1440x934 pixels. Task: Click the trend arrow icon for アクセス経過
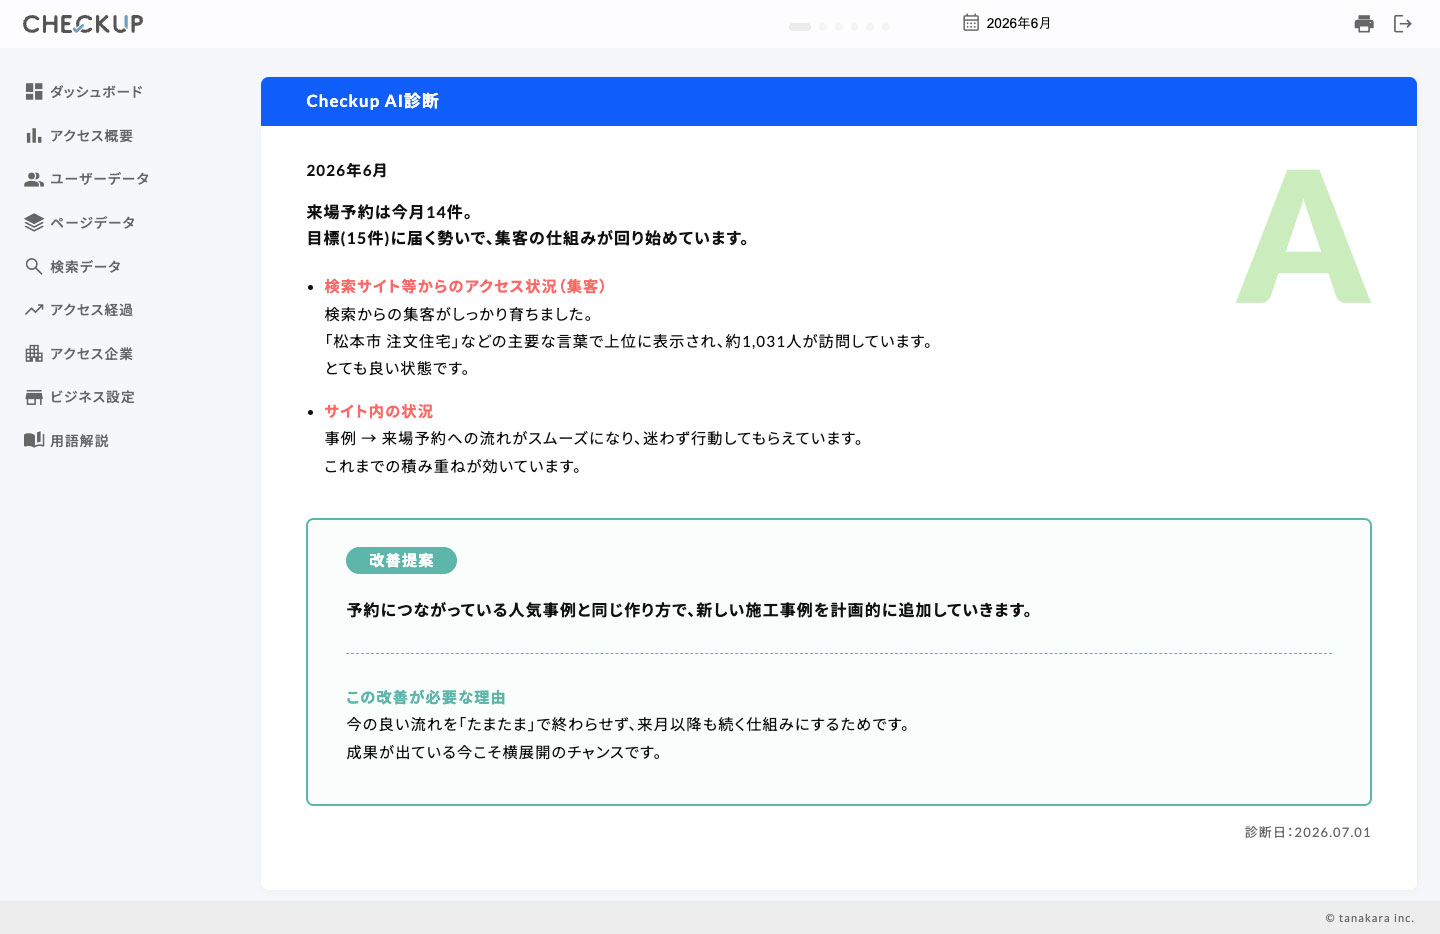34,310
